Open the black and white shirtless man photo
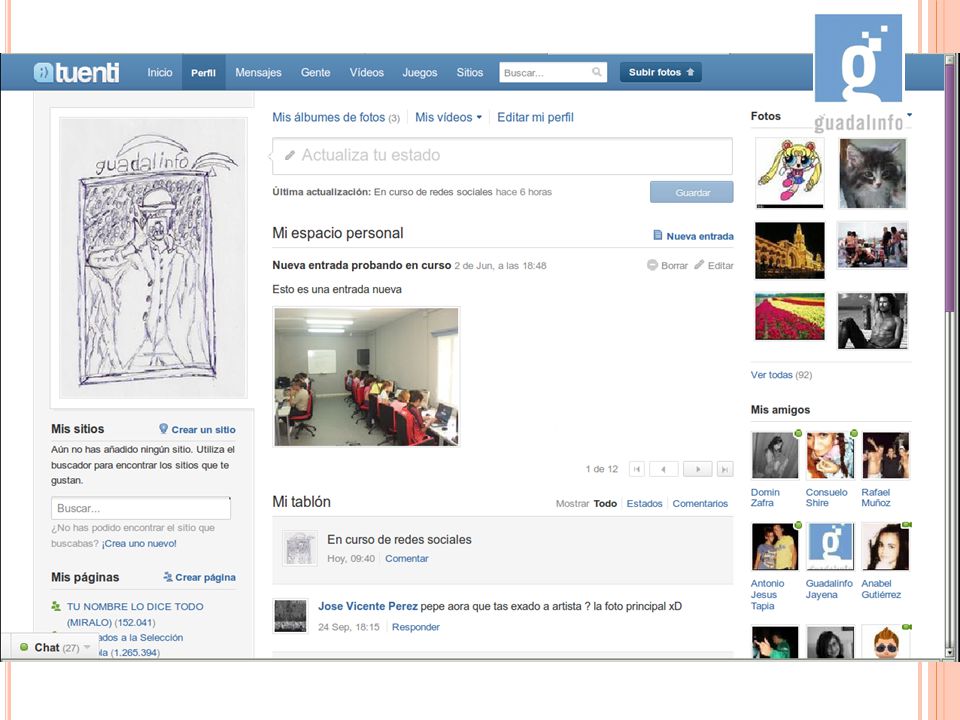The height and width of the screenshot is (720, 960). coord(872,321)
